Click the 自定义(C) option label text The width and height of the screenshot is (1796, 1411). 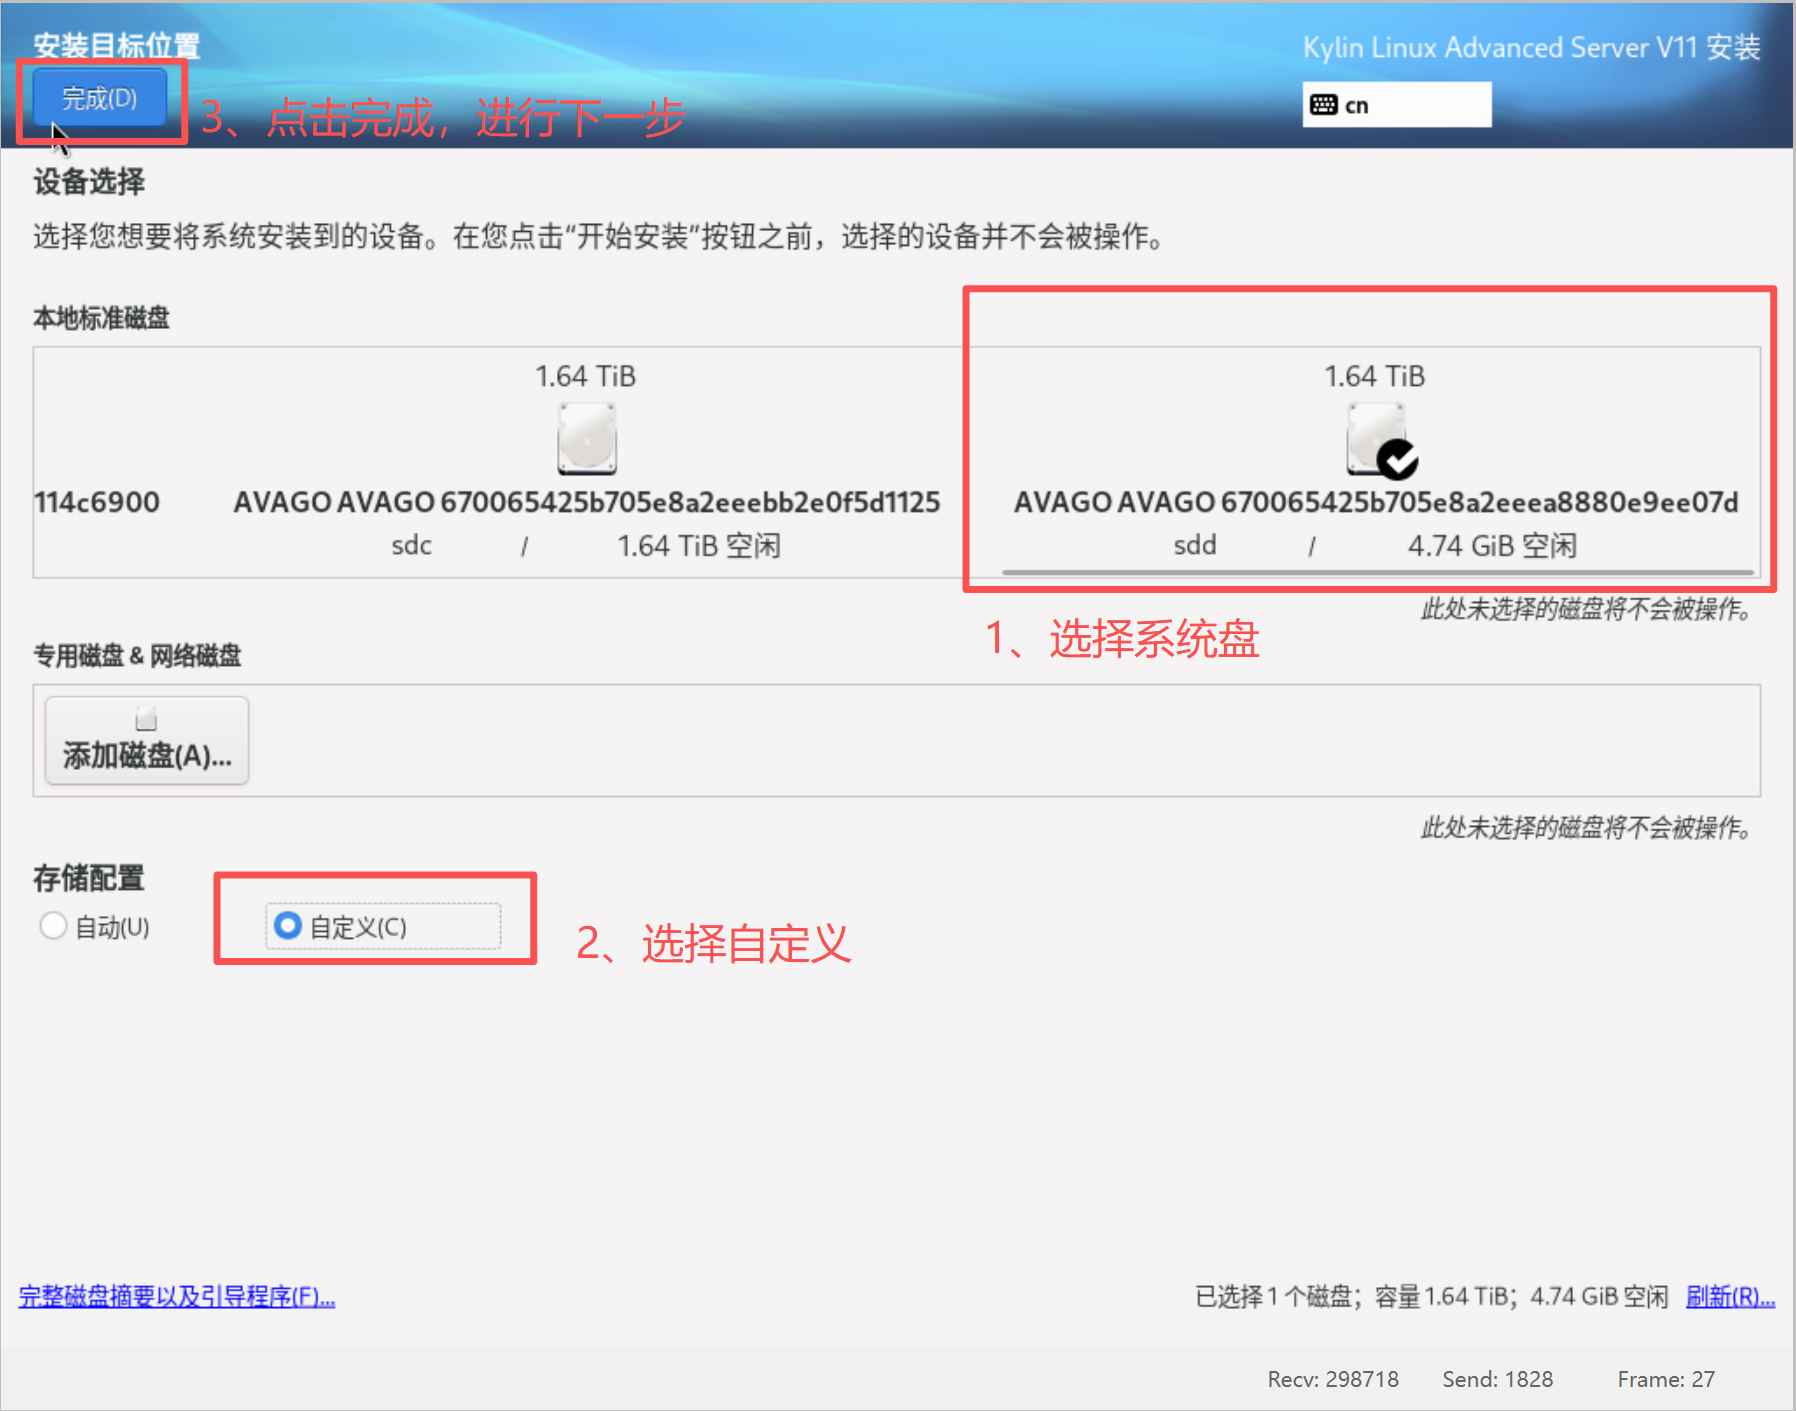(358, 928)
